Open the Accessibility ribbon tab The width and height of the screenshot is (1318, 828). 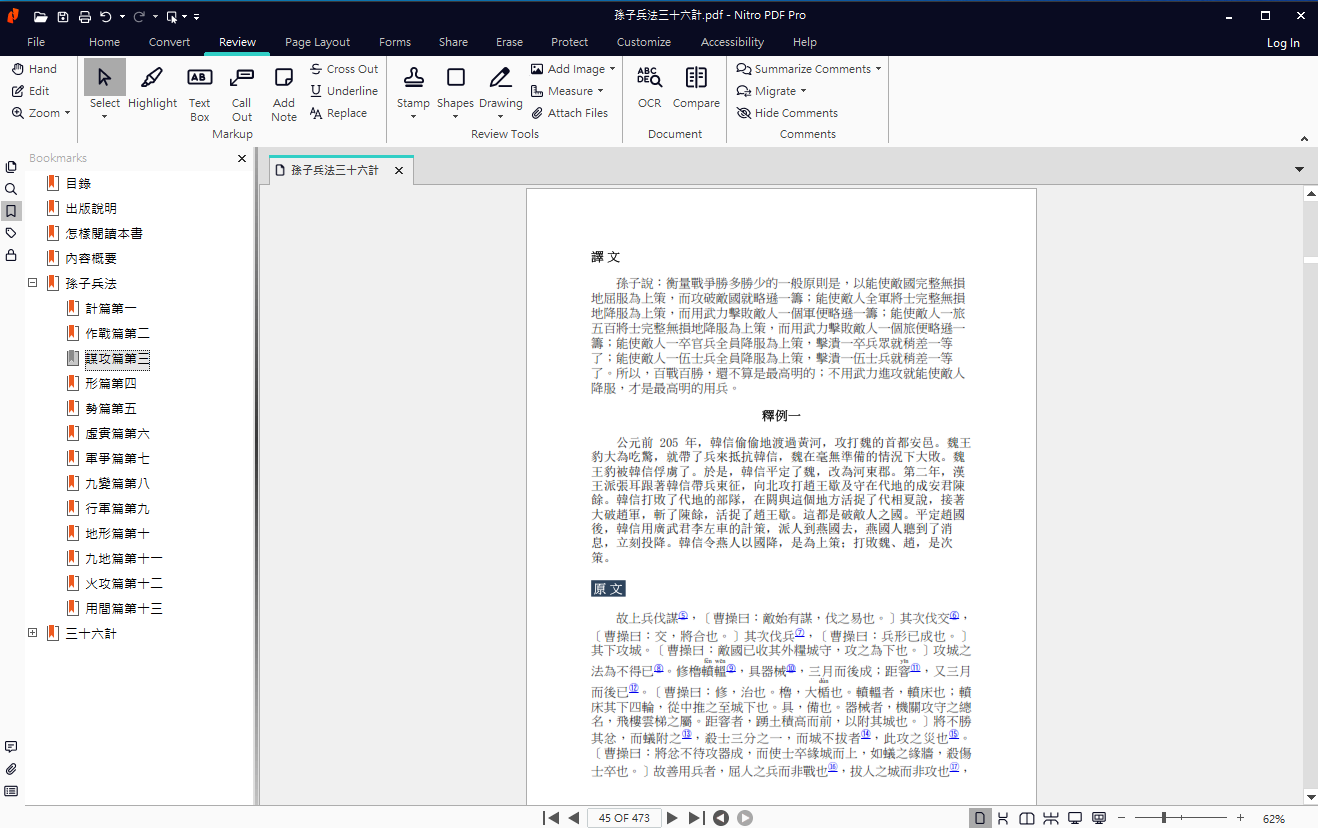[732, 42]
